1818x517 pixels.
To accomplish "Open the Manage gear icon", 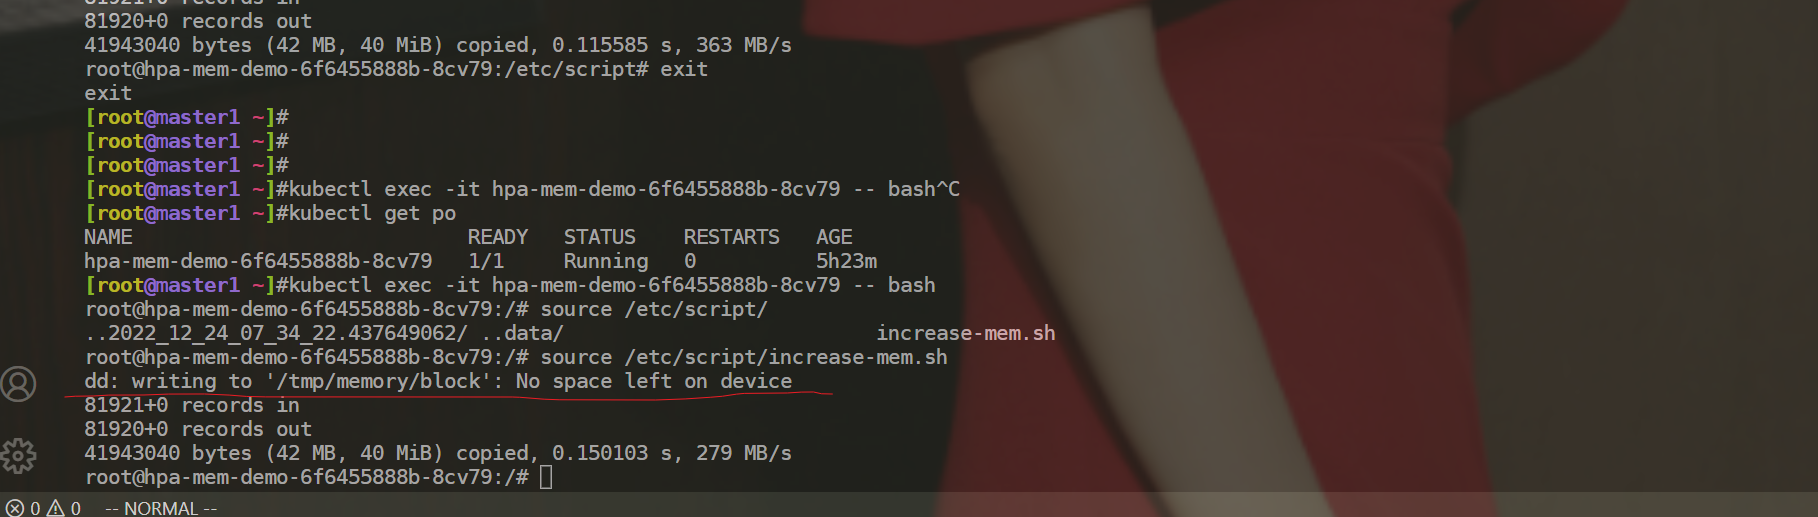I will click(18, 456).
